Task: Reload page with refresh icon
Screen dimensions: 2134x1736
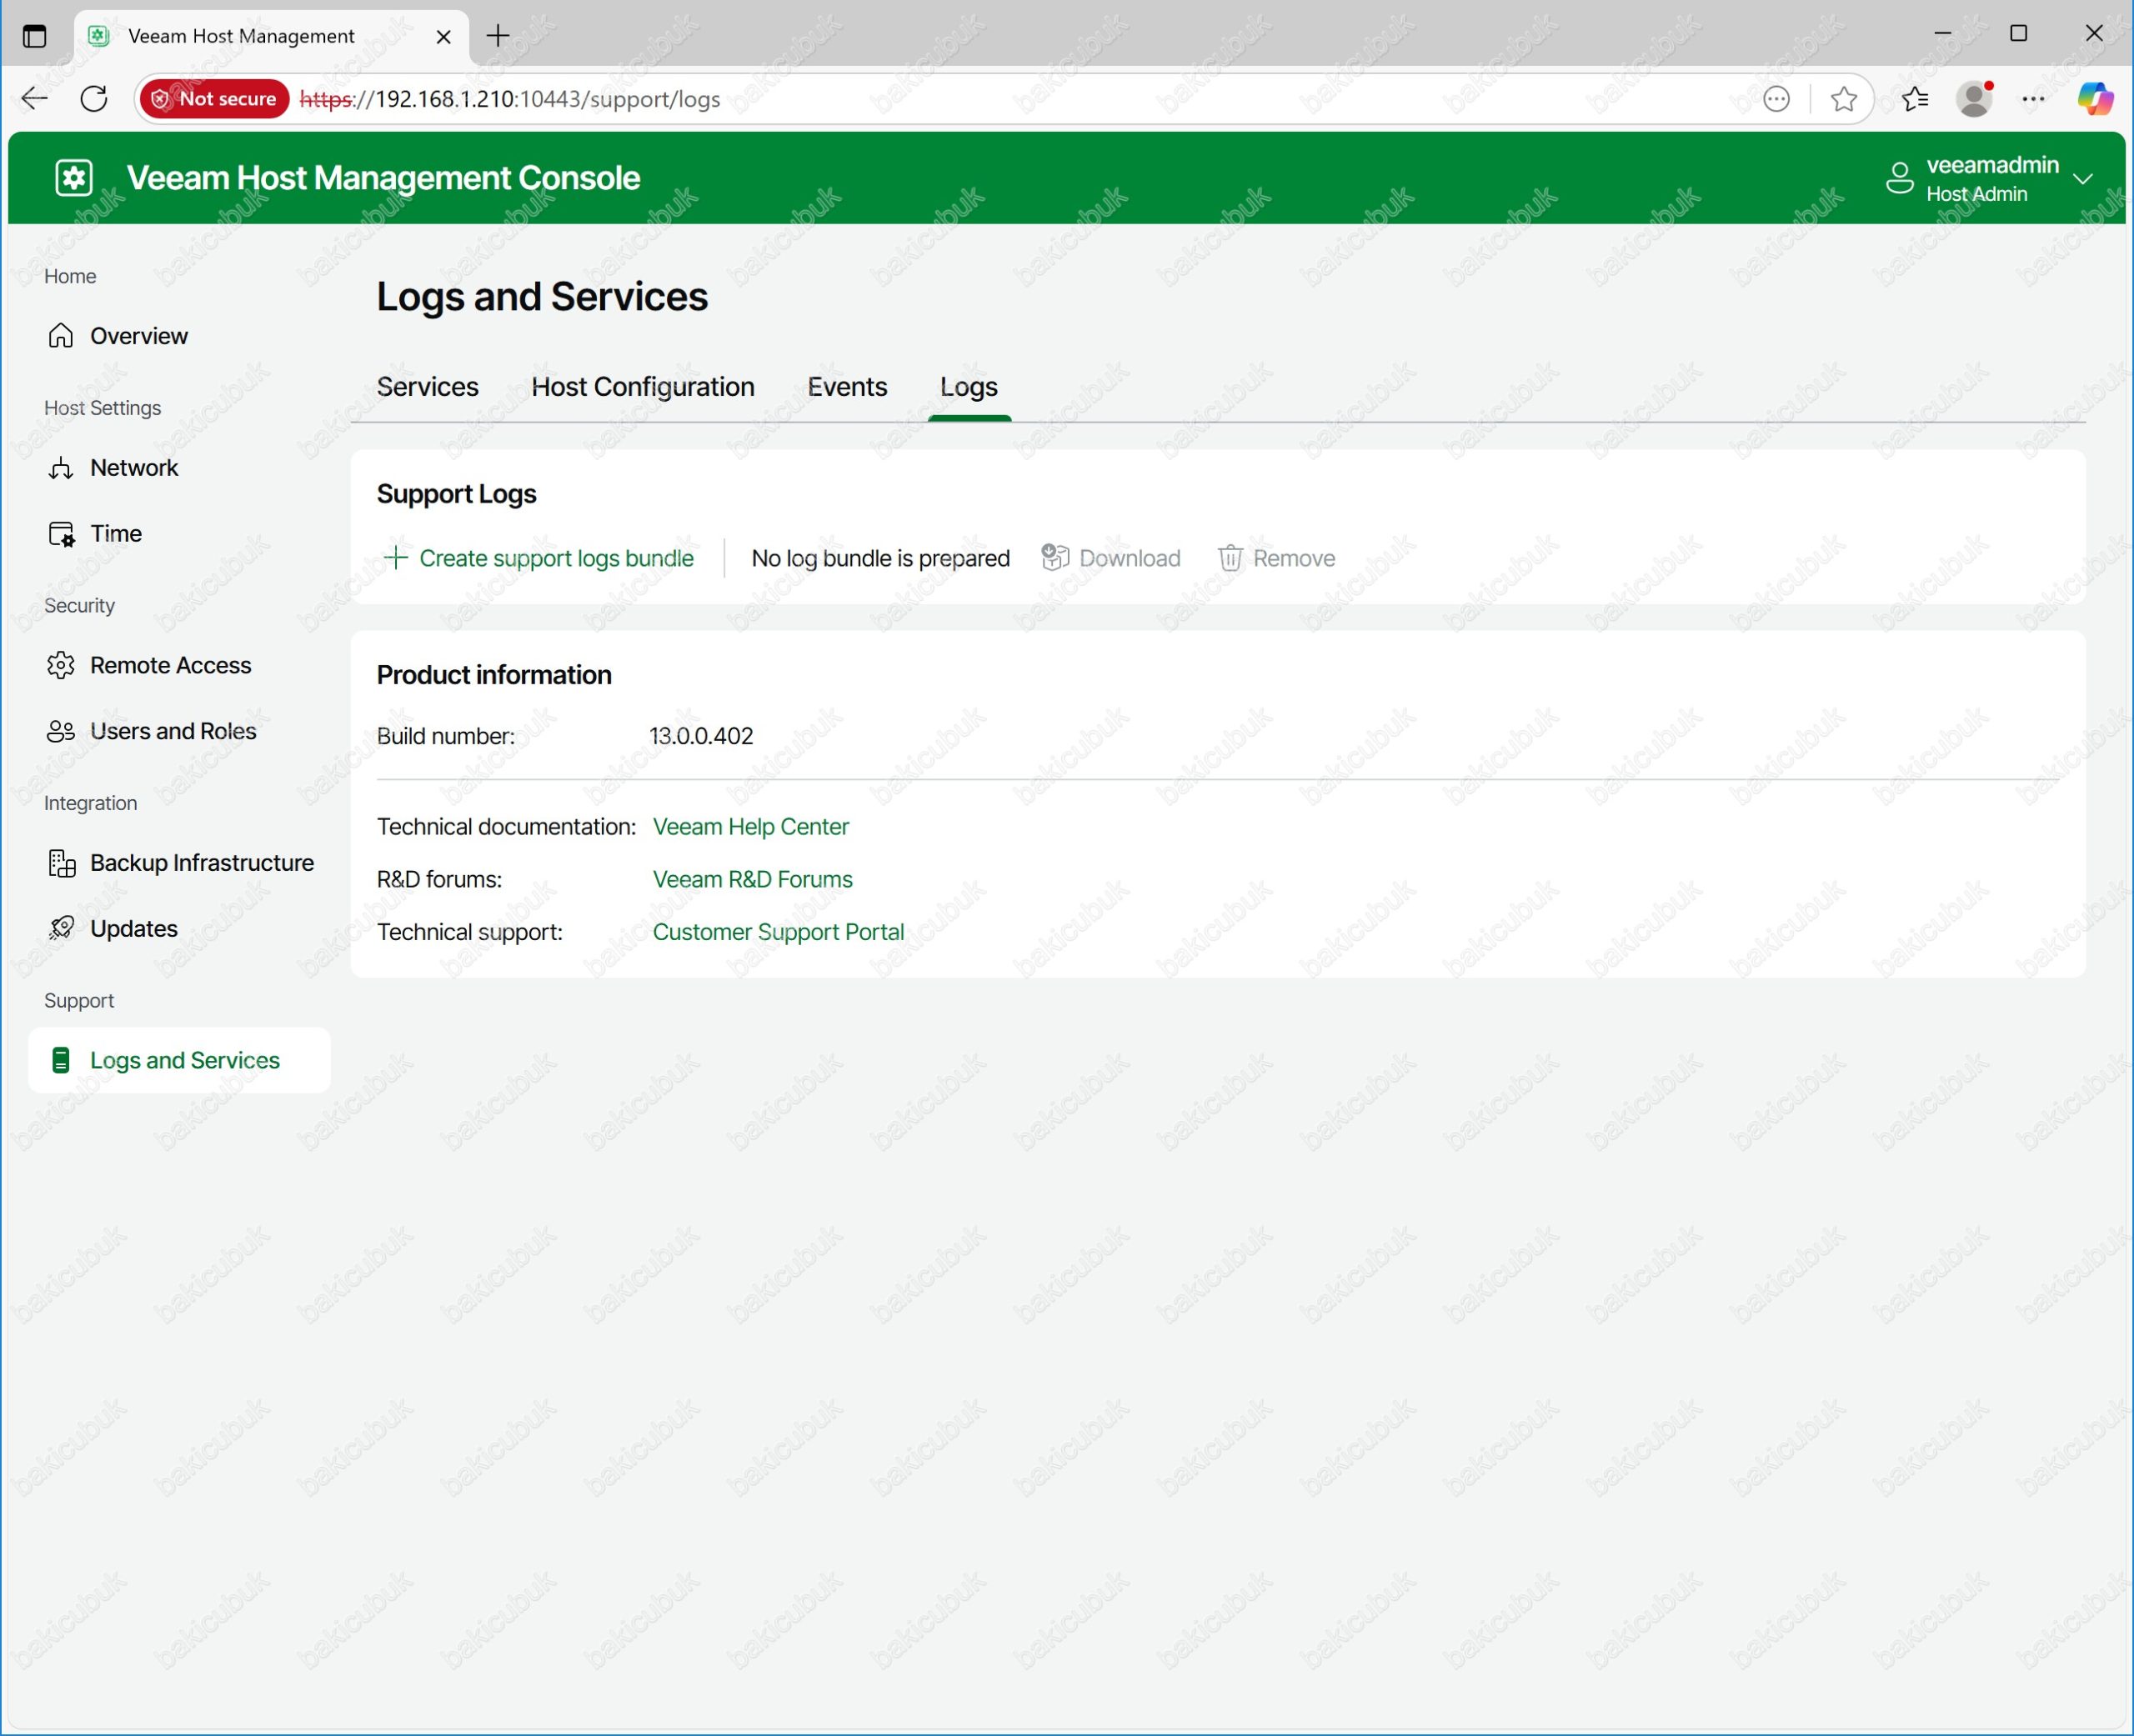Action: tap(94, 98)
